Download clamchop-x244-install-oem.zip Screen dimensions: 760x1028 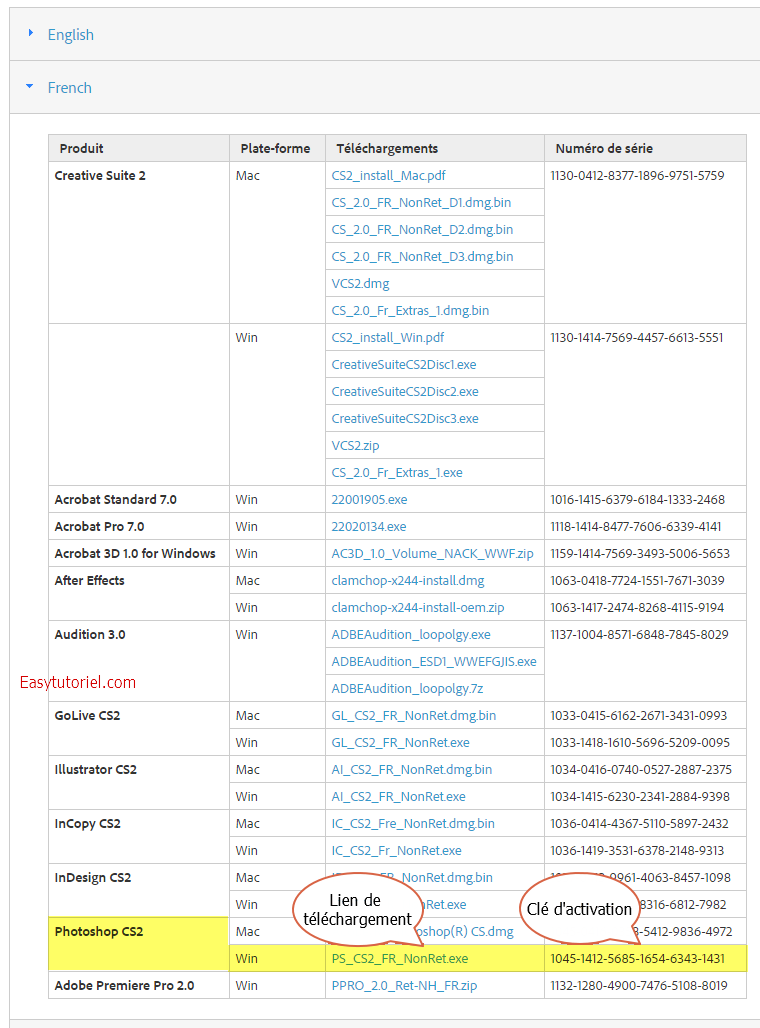[418, 608]
